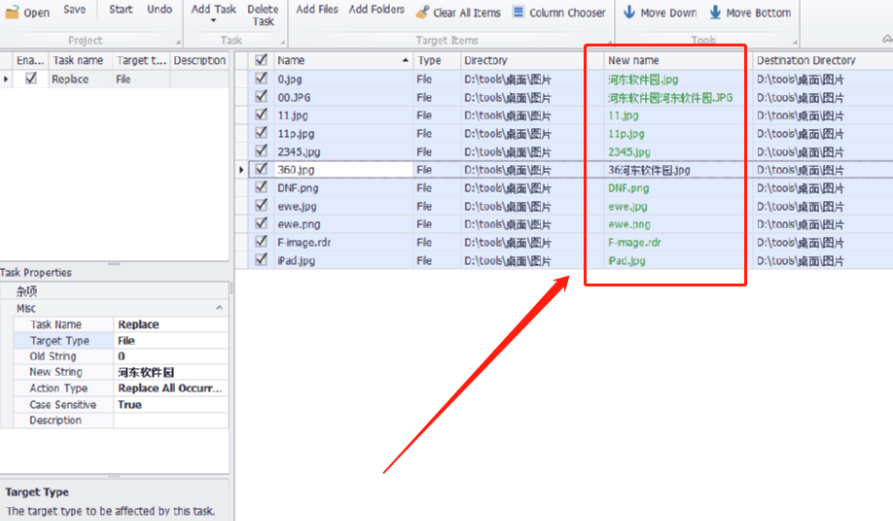Start the renaming with Start button
The image size is (893, 521).
pos(121,10)
